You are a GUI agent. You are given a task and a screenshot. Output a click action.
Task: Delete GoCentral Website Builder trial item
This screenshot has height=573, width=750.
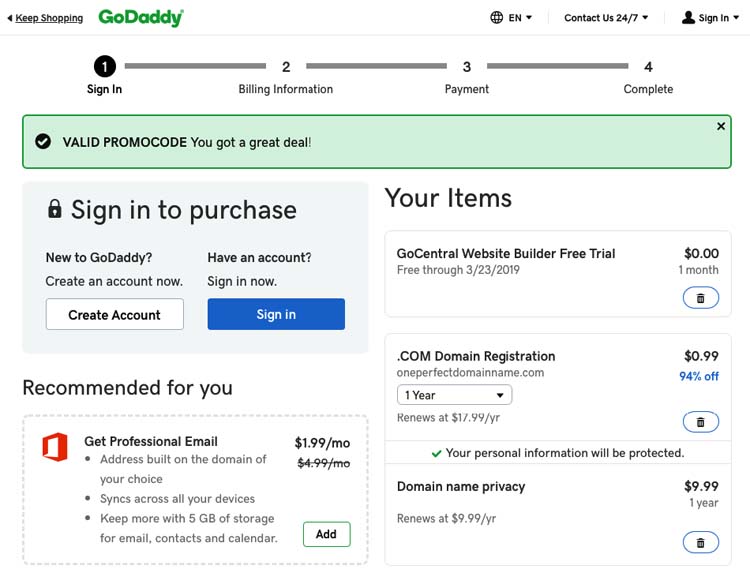pos(700,298)
